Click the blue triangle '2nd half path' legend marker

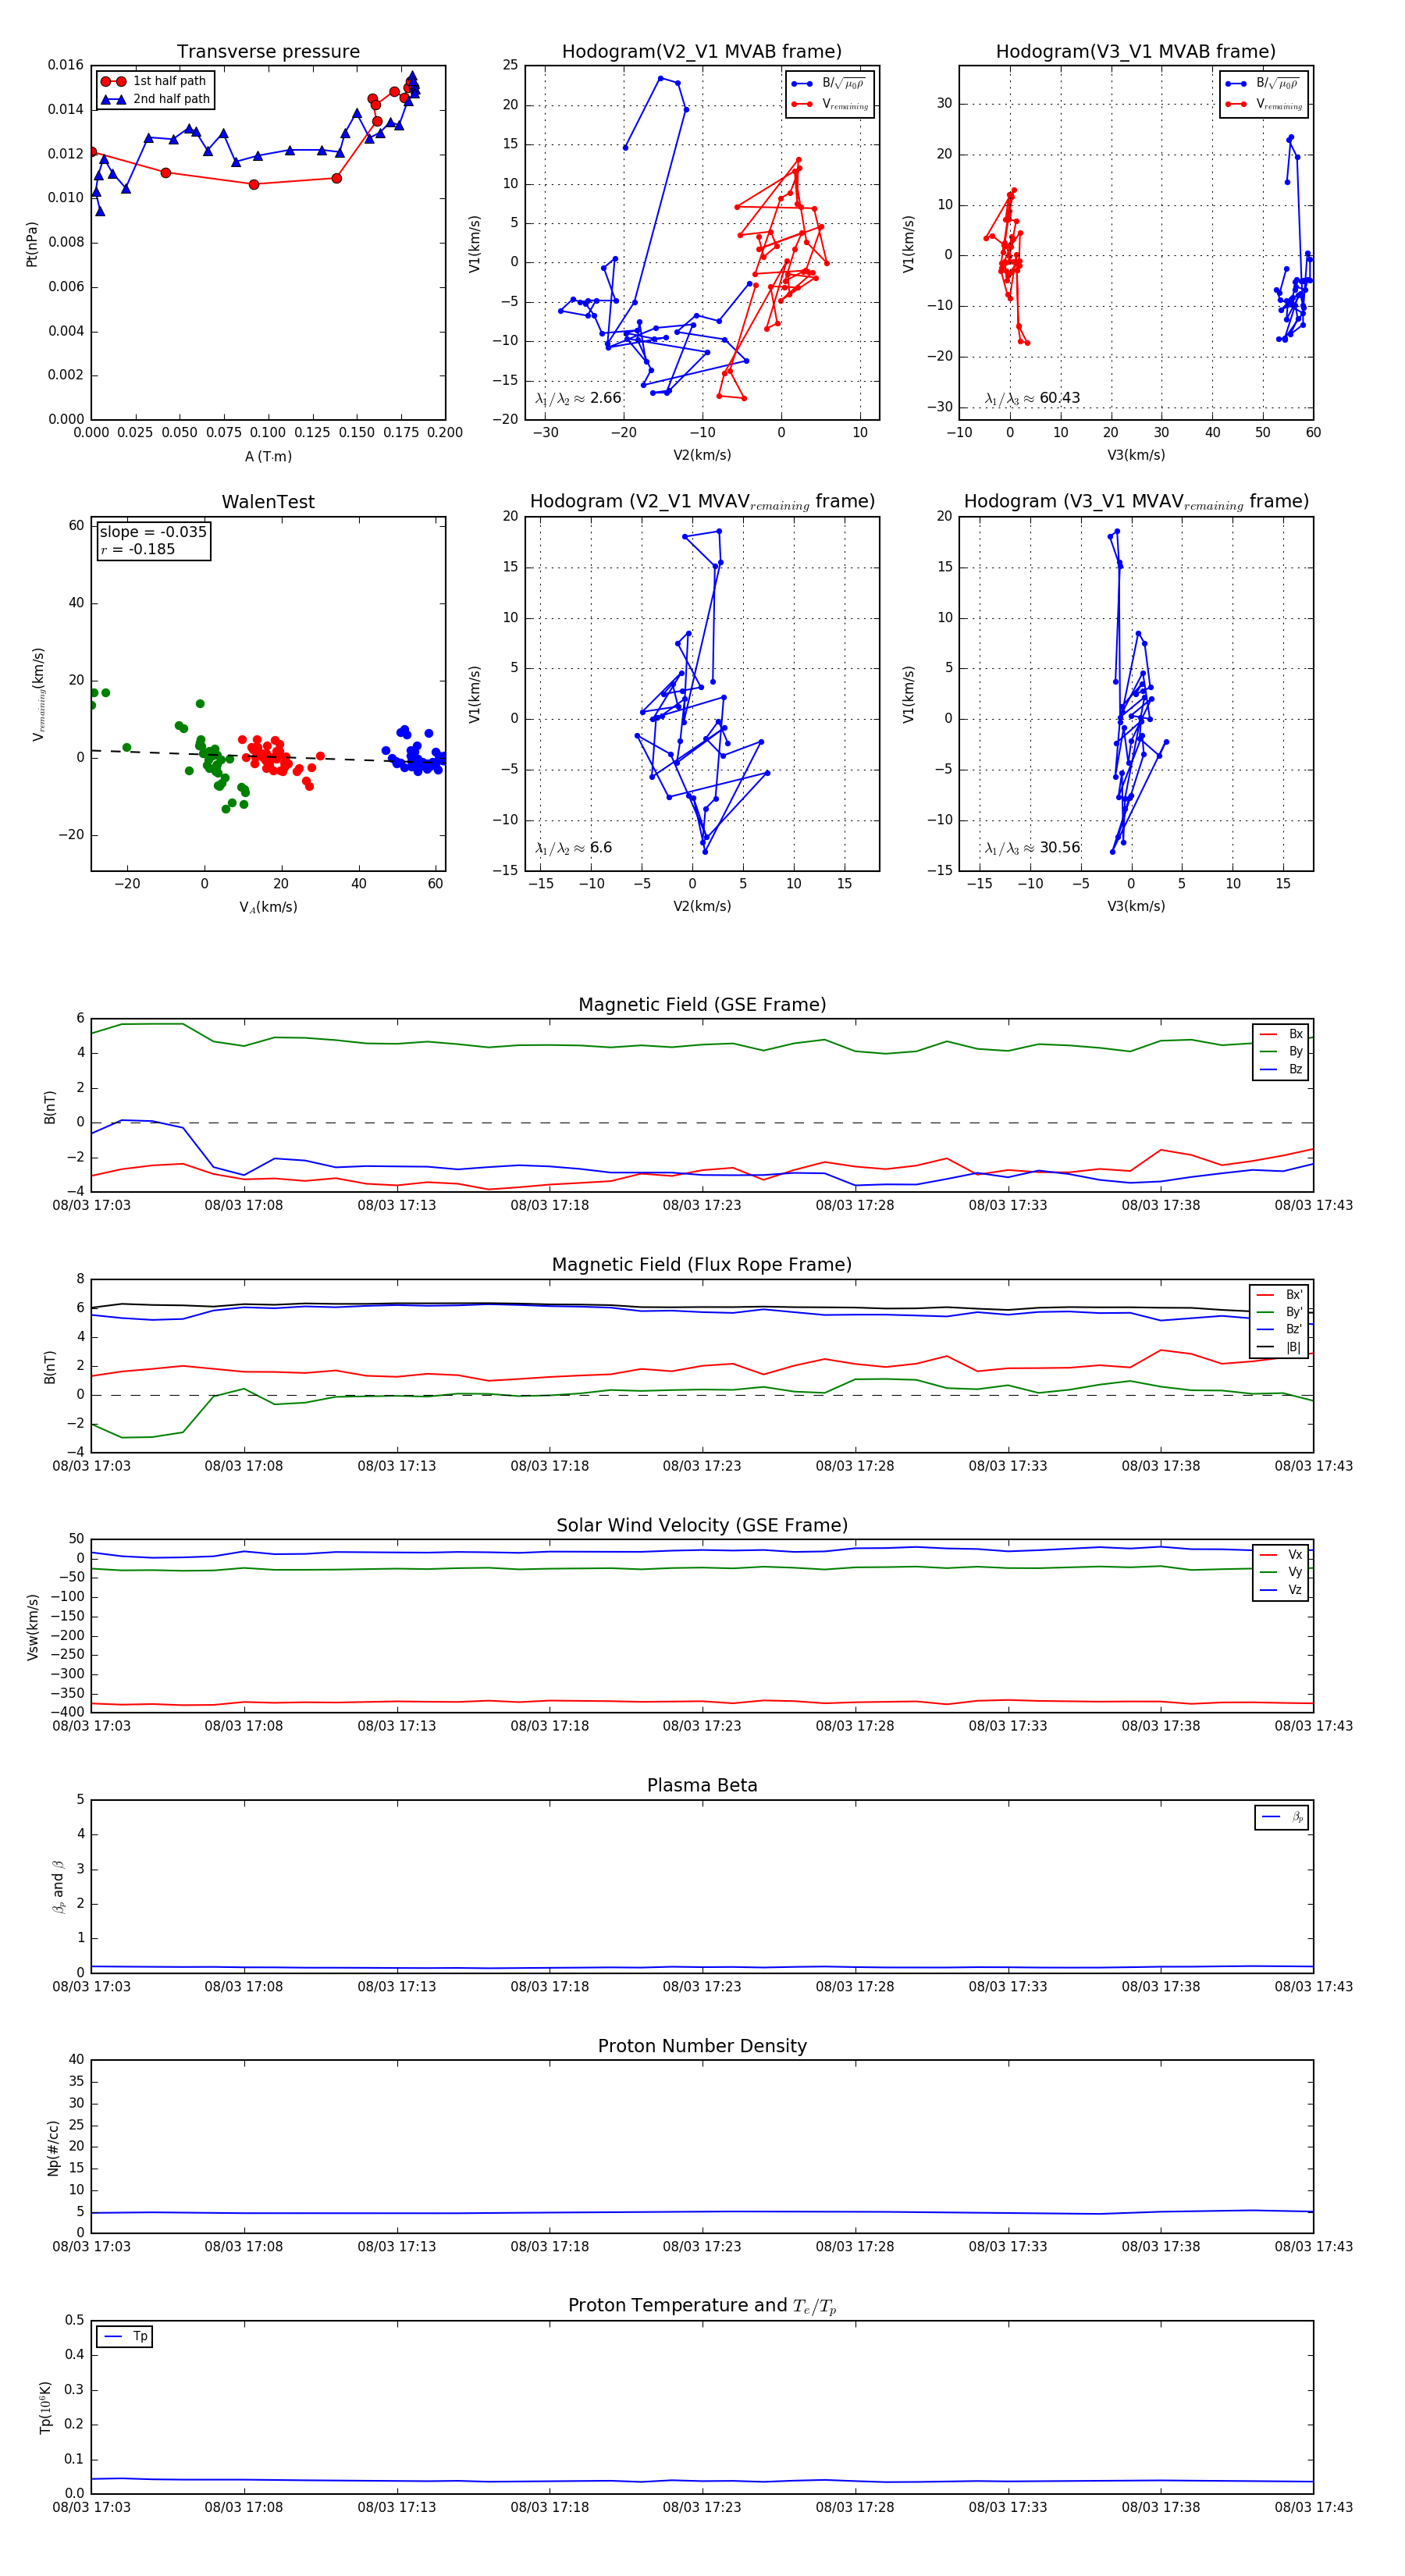pyautogui.click(x=113, y=99)
